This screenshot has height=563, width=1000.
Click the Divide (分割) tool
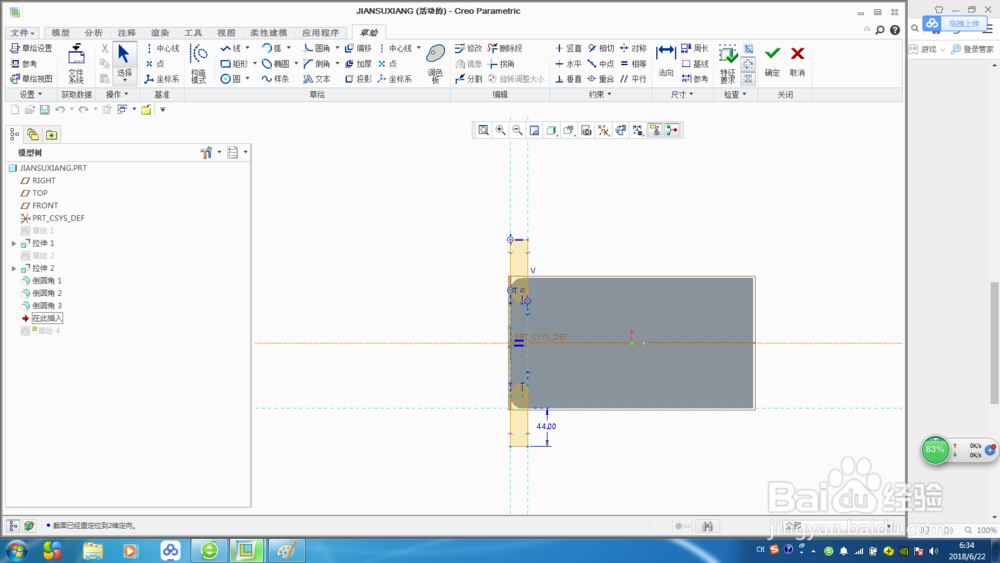pos(468,79)
